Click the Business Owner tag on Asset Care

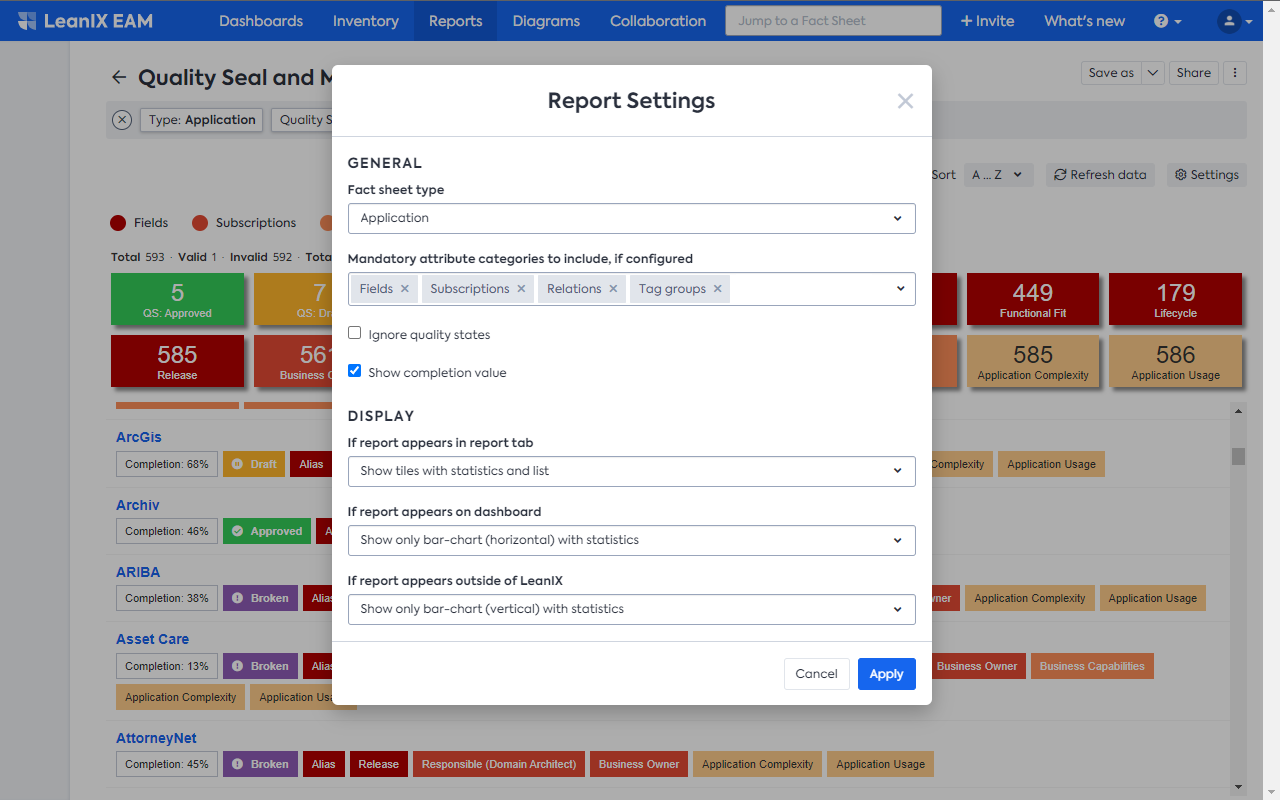click(977, 666)
